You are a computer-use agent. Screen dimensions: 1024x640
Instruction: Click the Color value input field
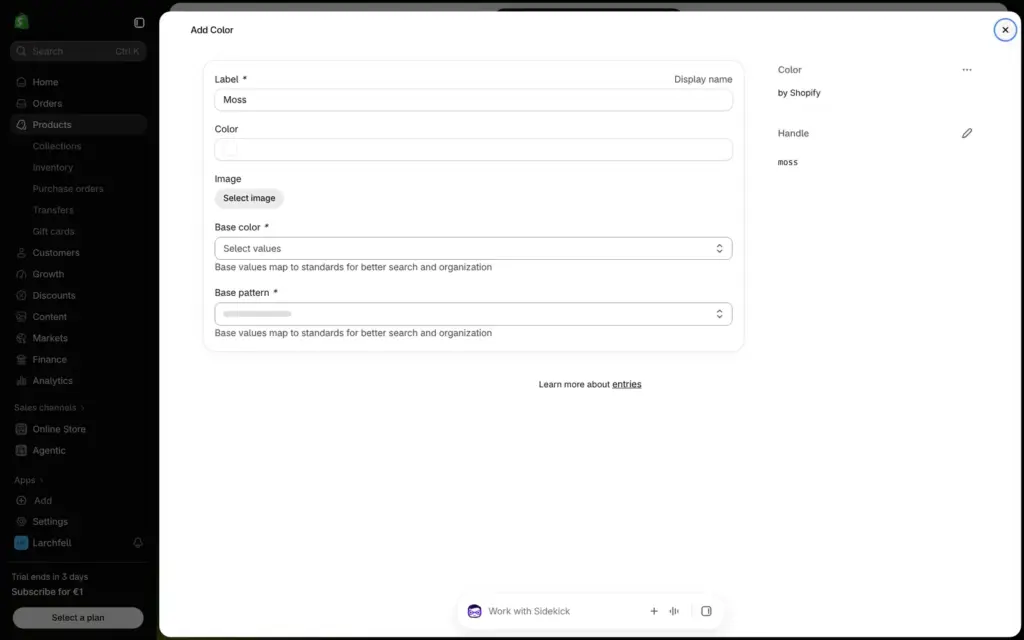[x=473, y=150]
